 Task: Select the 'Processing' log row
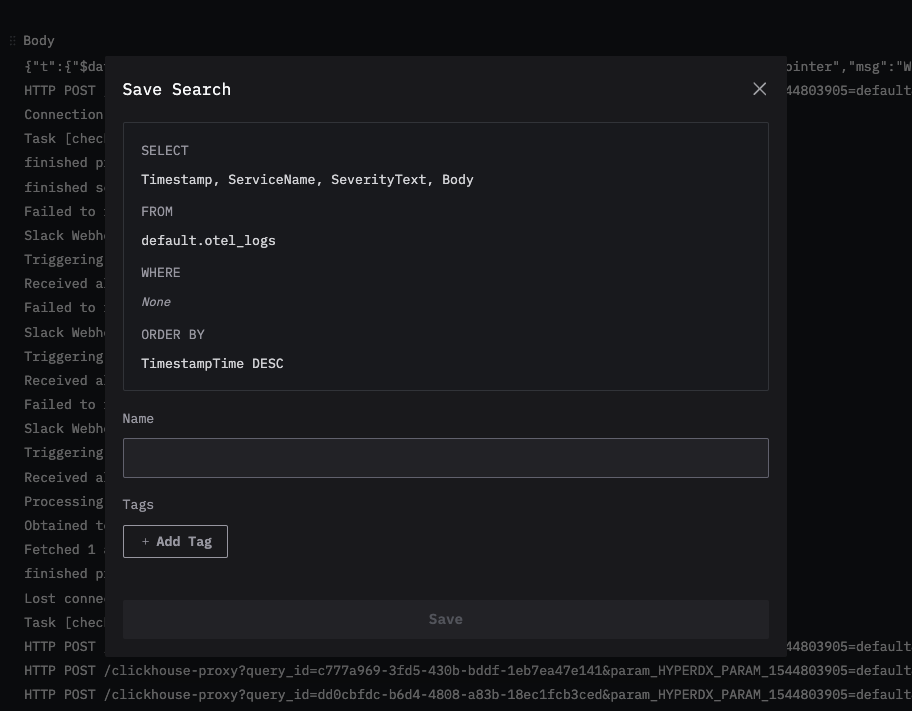[x=63, y=502]
